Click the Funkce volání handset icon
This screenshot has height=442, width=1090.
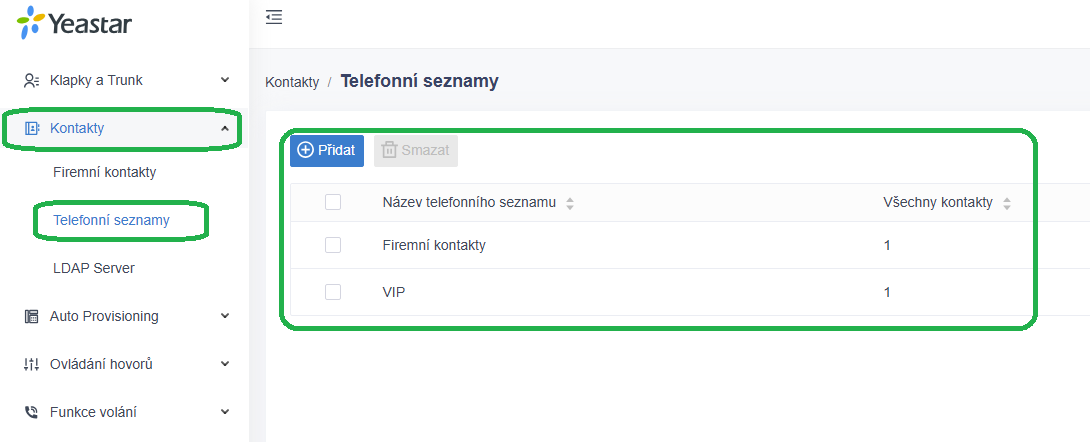[31, 412]
